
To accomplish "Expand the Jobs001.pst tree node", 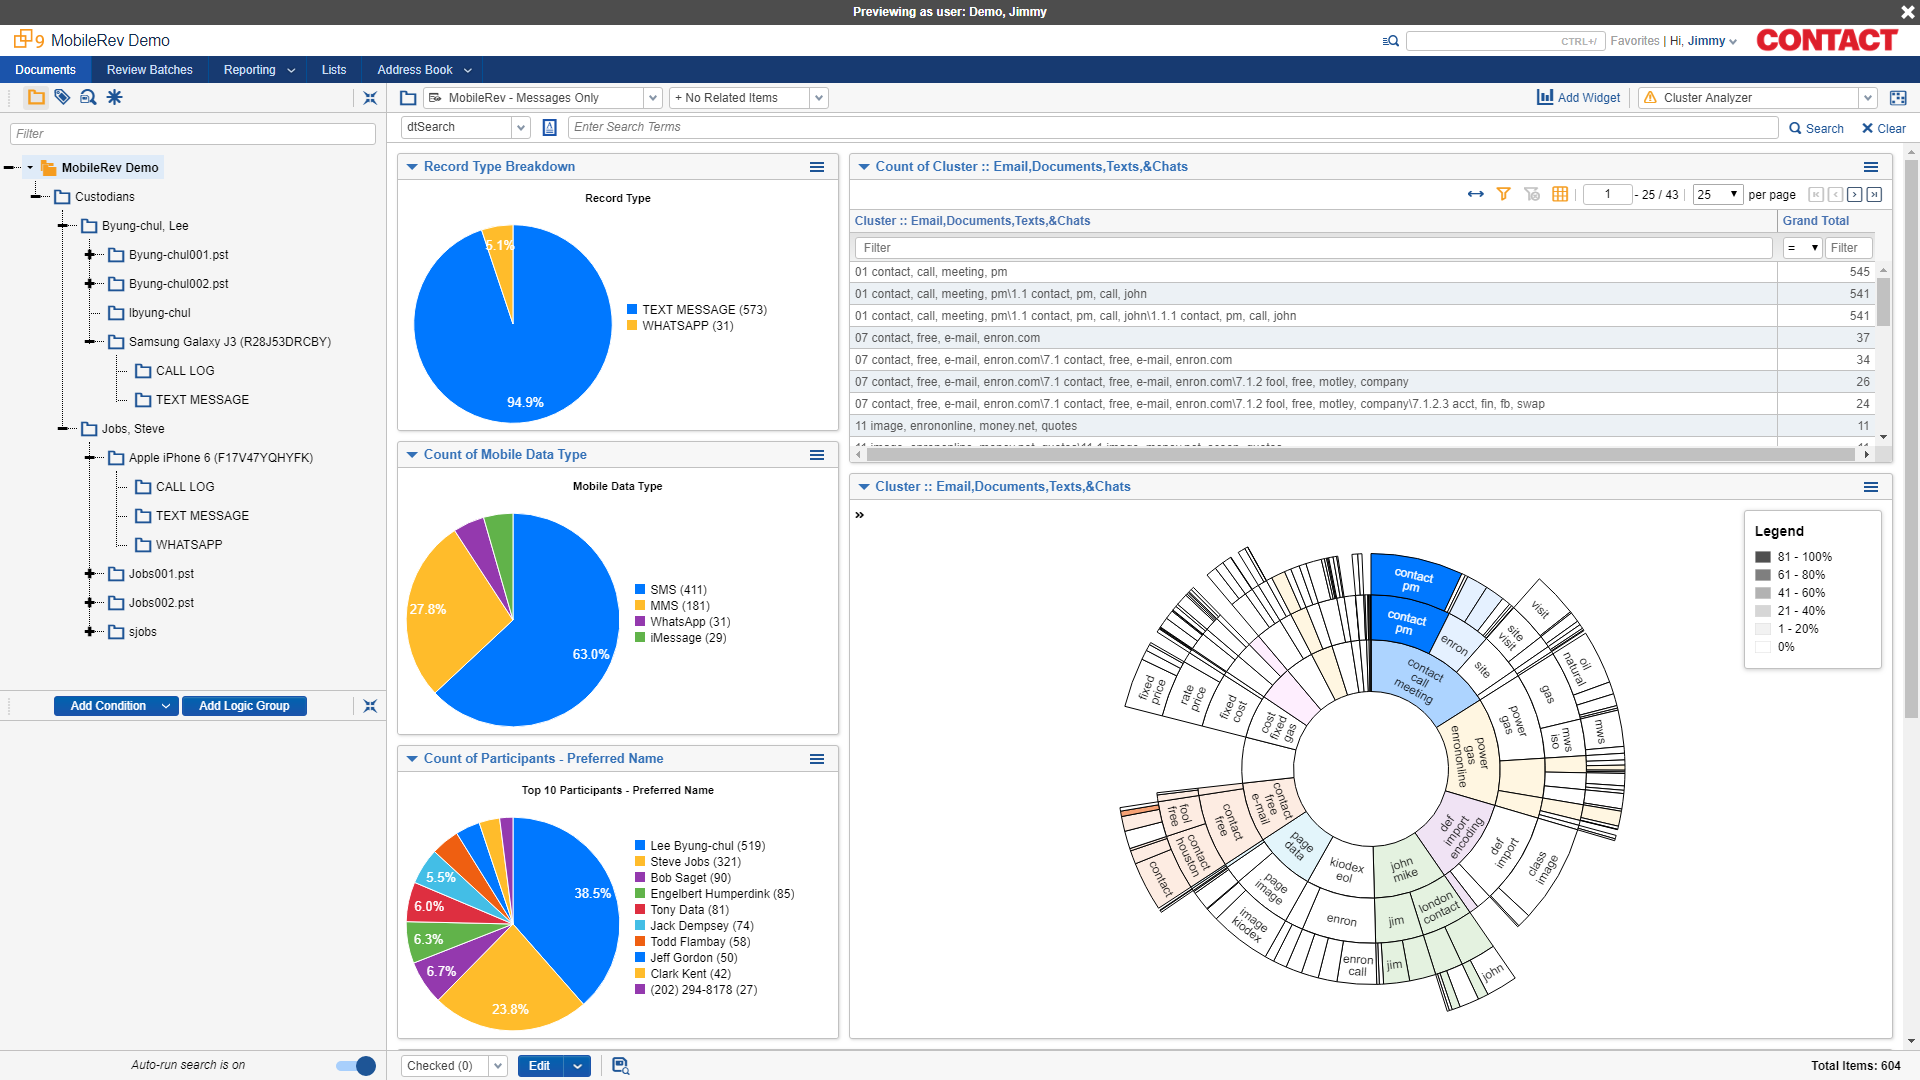I will [x=90, y=574].
